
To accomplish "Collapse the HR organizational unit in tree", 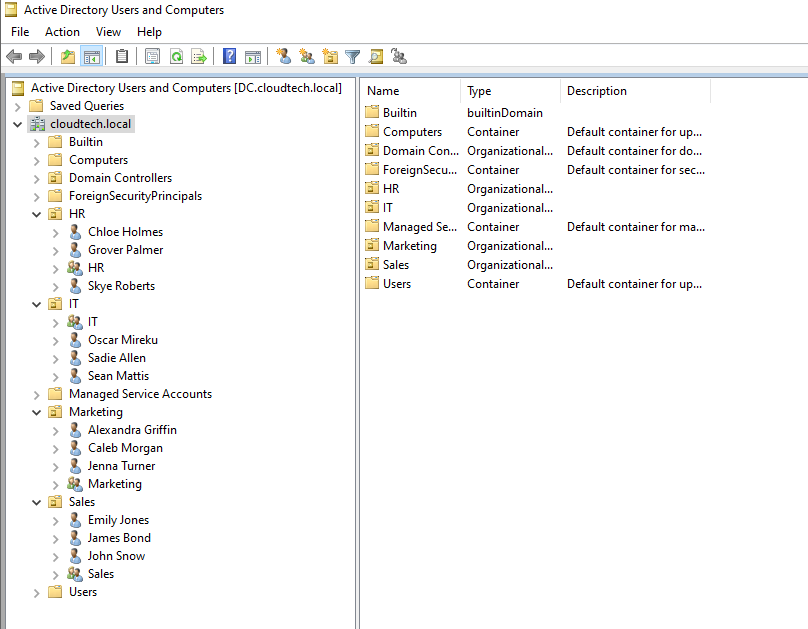I will (x=37, y=214).
